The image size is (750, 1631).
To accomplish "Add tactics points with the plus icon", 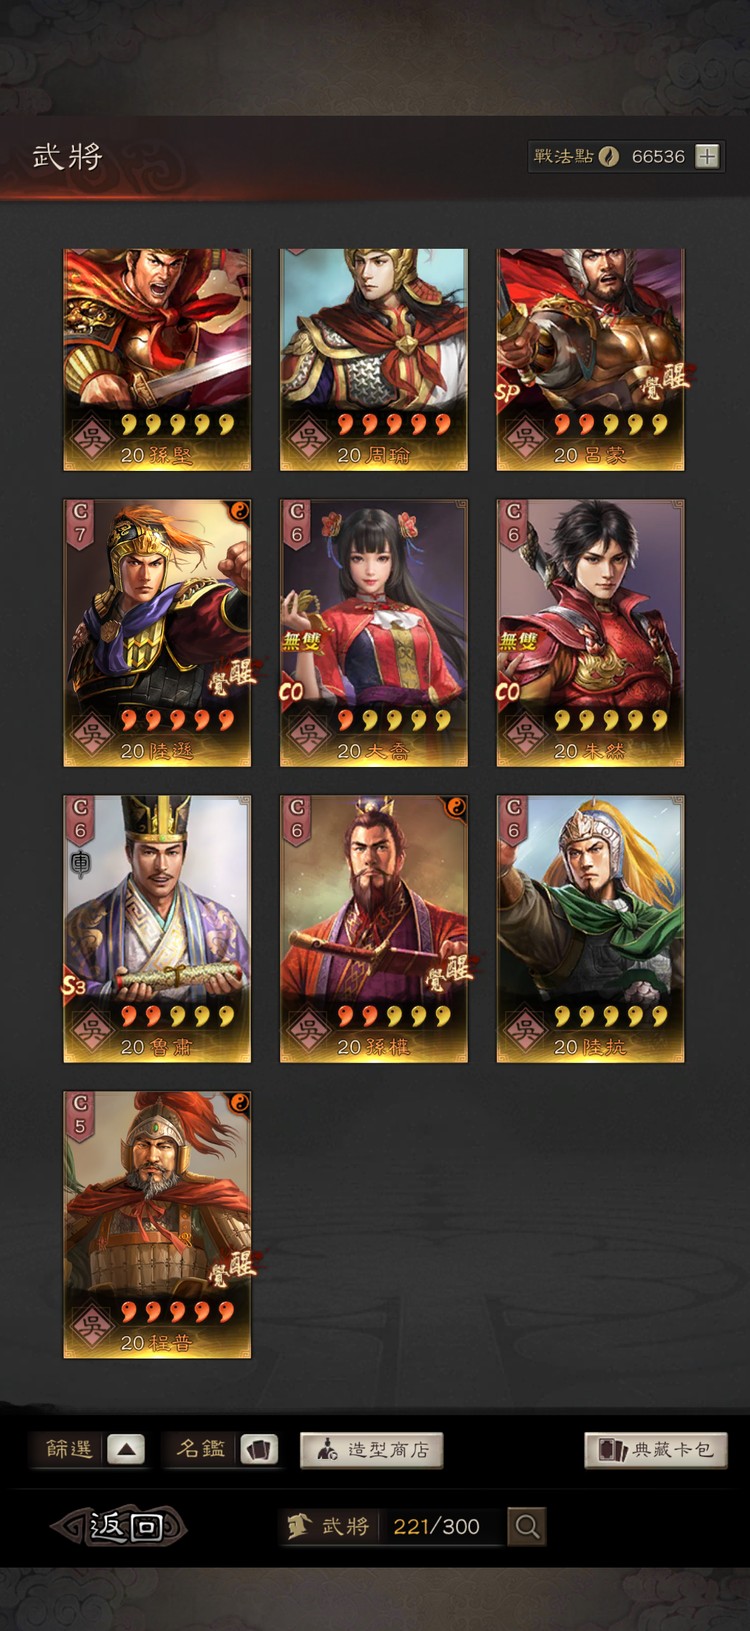I will (707, 156).
